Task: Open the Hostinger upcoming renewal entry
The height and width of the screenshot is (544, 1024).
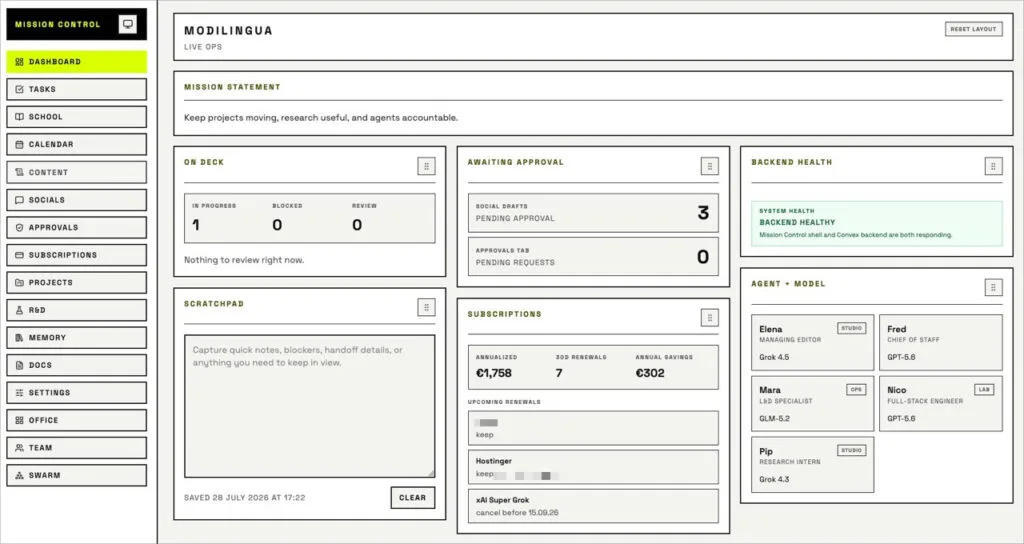Action: (x=593, y=467)
